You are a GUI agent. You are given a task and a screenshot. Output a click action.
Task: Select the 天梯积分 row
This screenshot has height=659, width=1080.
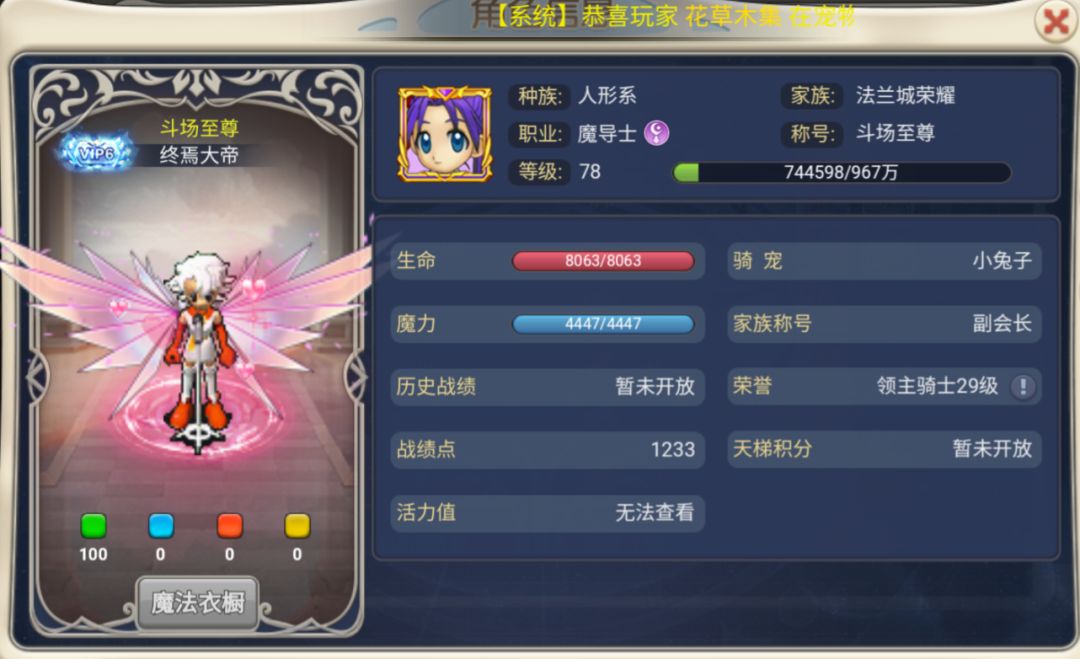click(884, 449)
